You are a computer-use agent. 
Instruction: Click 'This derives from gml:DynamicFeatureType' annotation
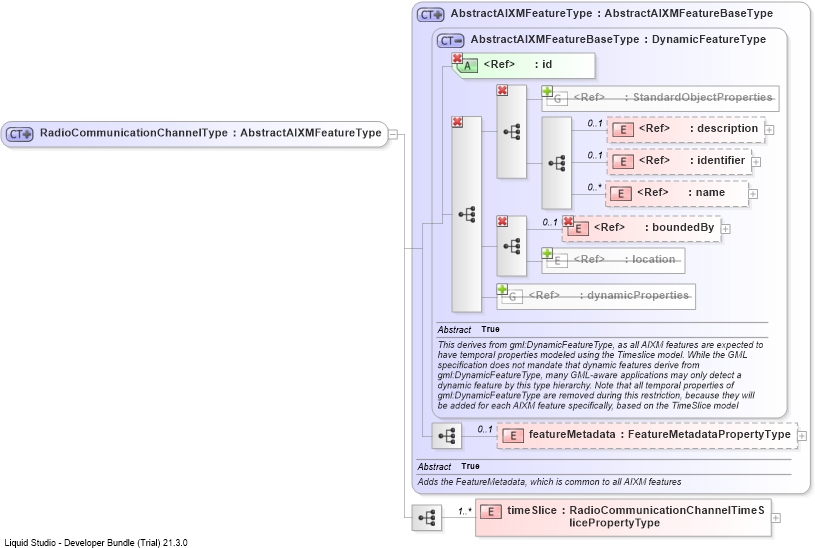point(600,375)
